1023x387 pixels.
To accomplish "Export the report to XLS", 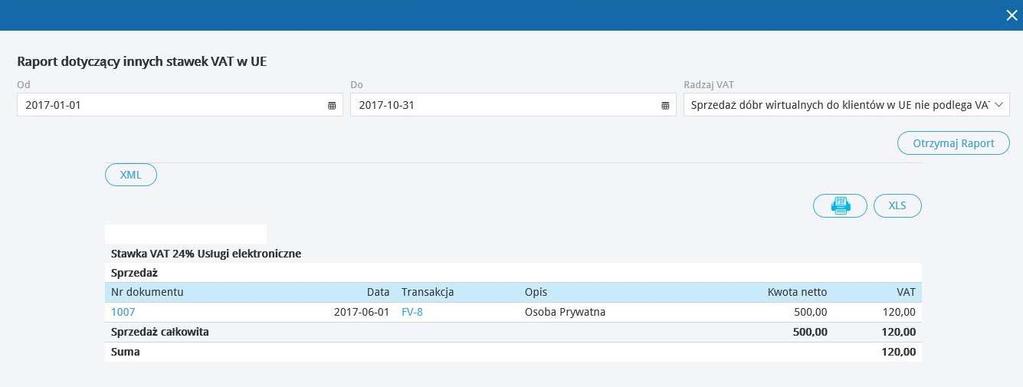I will click(x=897, y=206).
